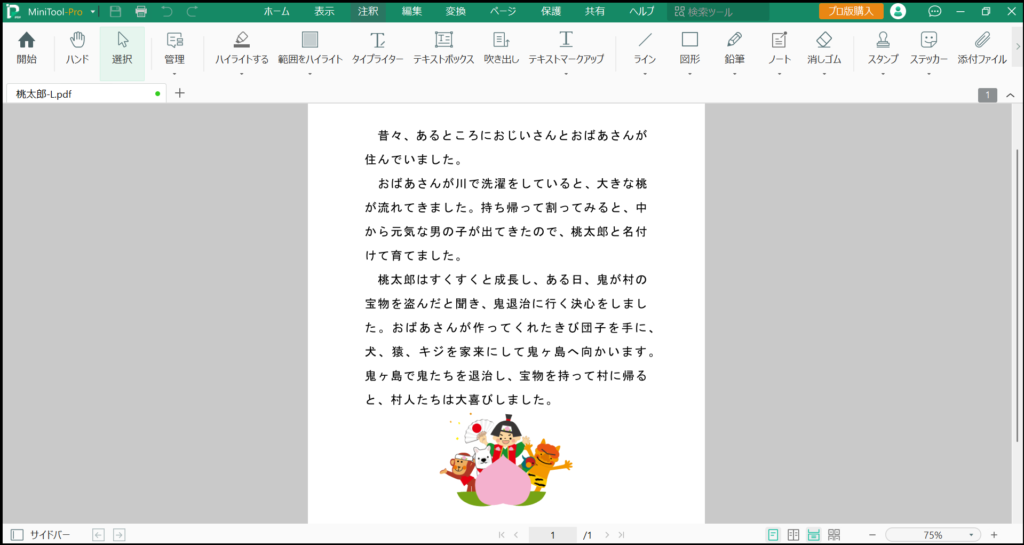
Task: Toggle the サイドバー sidebar panel
Action: [40, 535]
